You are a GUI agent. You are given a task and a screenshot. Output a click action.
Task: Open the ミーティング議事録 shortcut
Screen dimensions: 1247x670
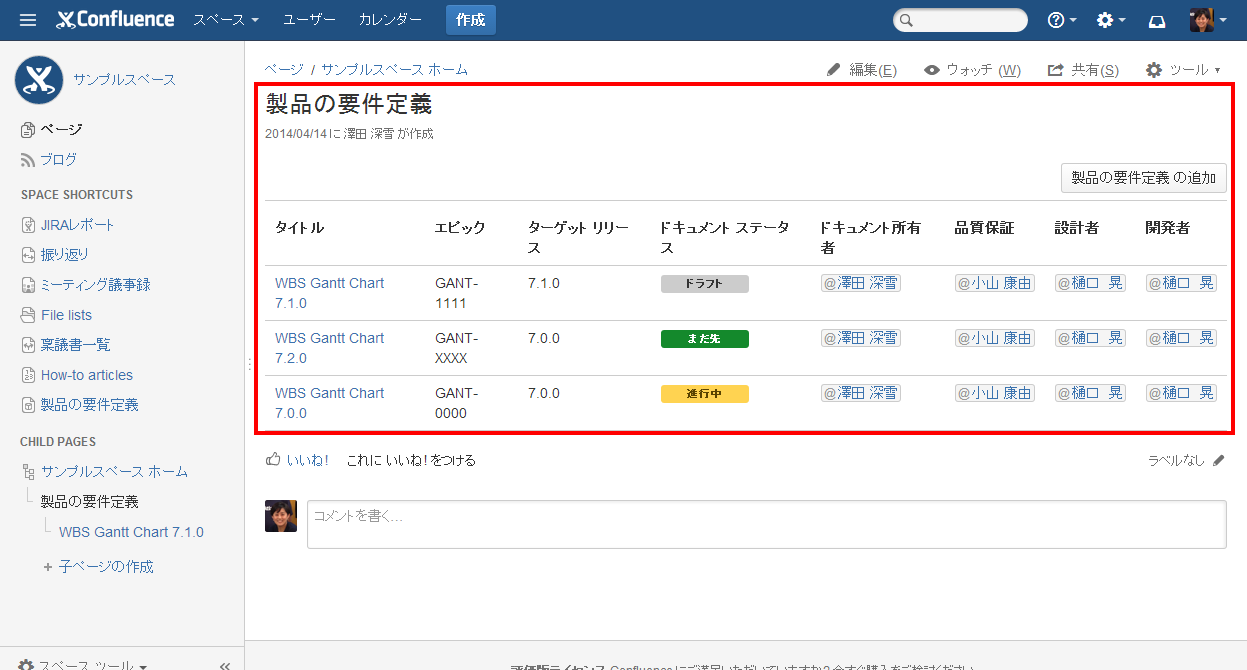pos(96,285)
